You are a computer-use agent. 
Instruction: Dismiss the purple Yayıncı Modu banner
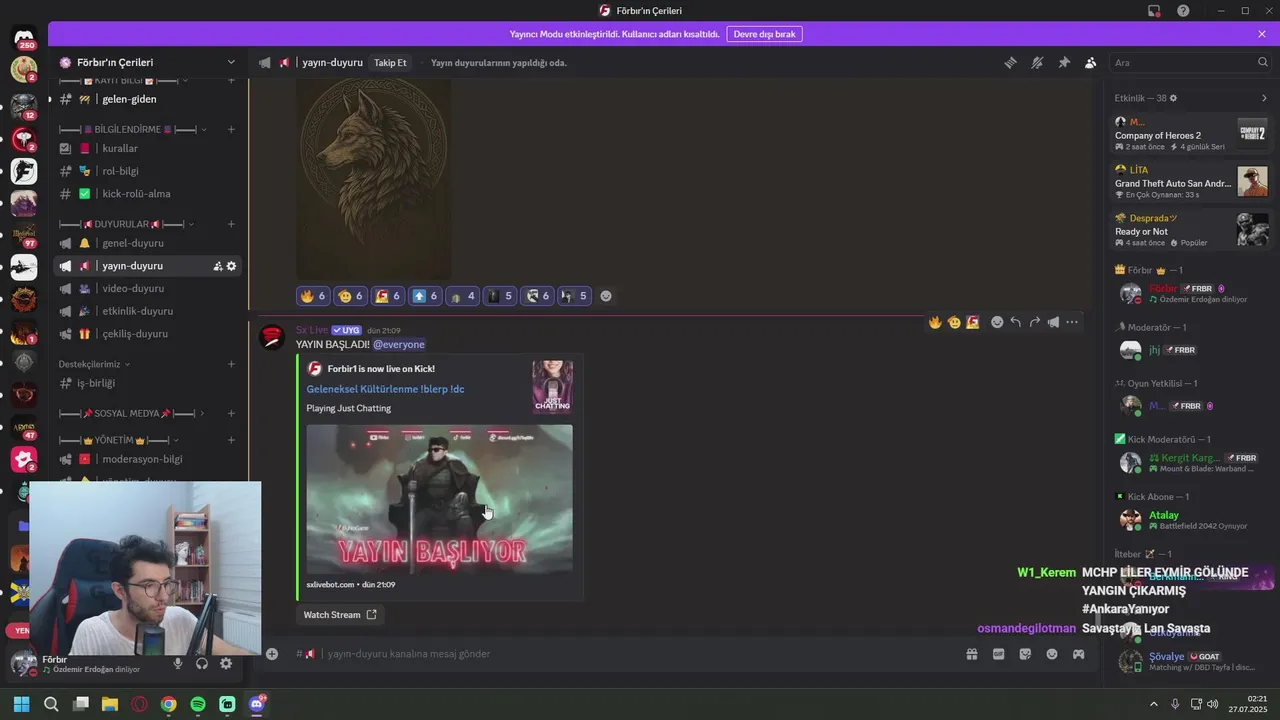point(1262,34)
